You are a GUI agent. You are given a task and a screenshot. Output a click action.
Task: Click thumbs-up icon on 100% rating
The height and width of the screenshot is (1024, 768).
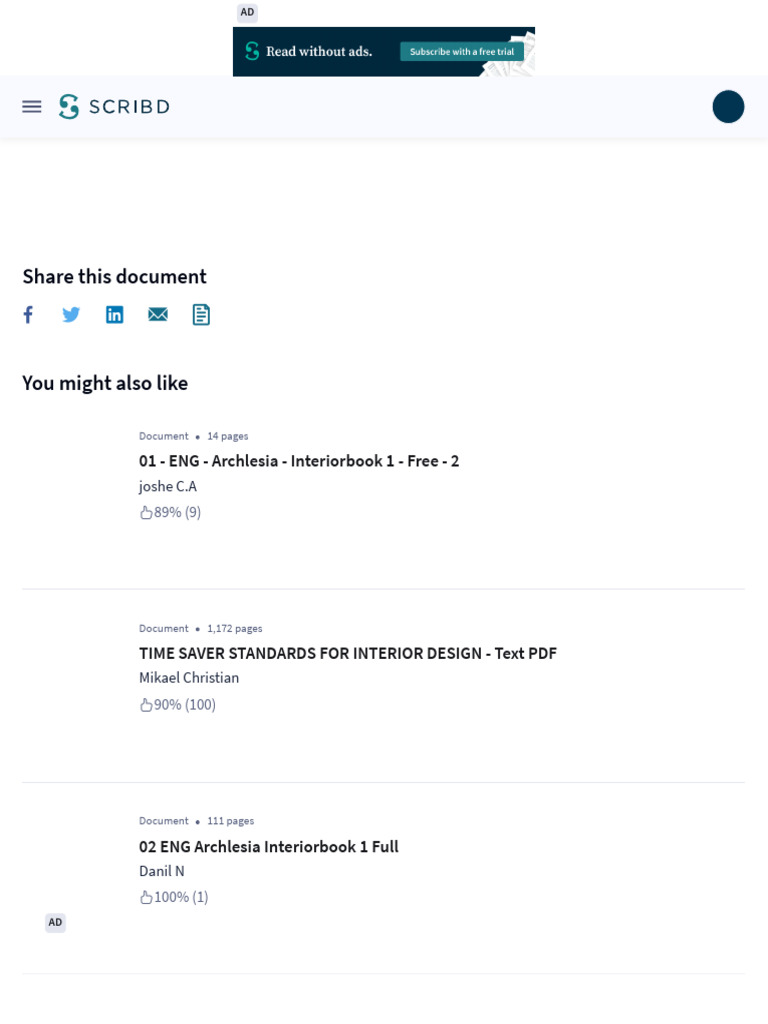(x=146, y=898)
